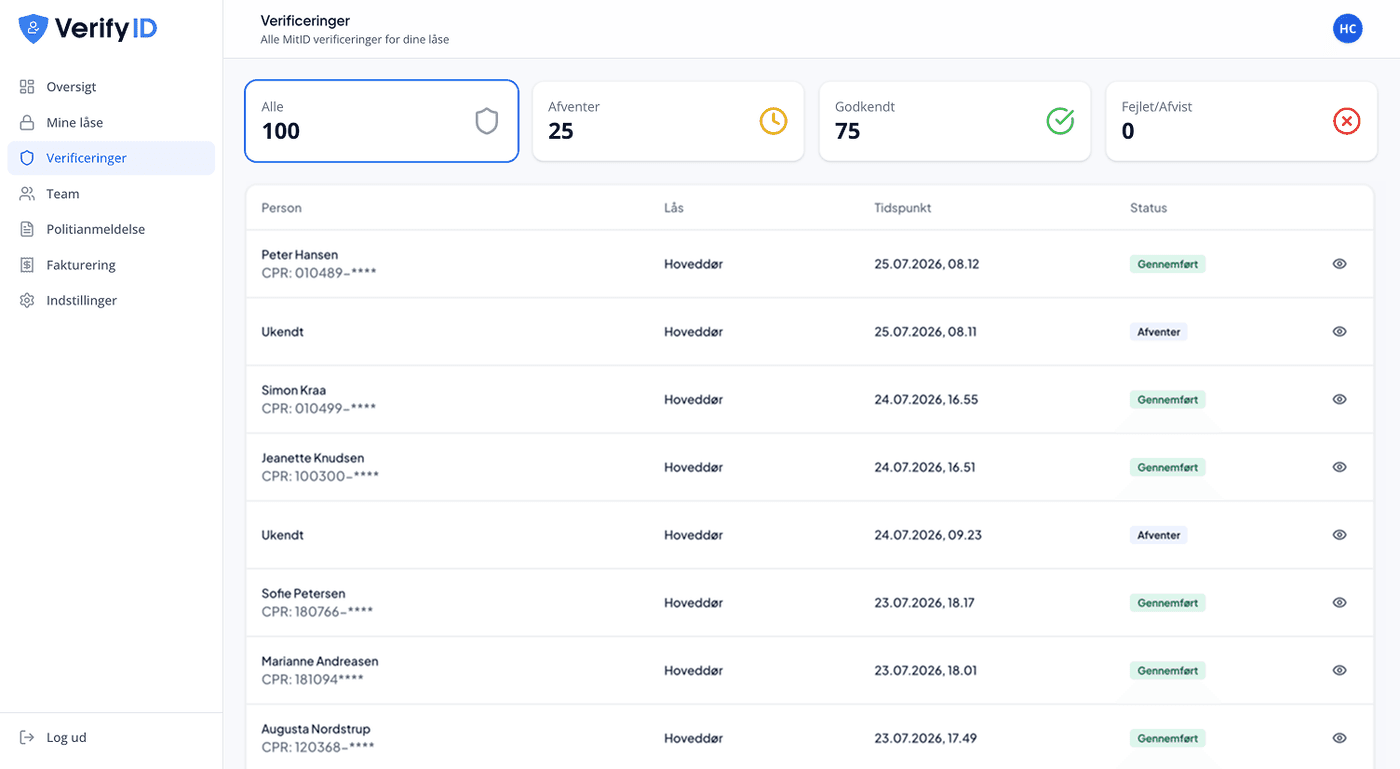Click the Fakturering invoice icon

pos(27,265)
